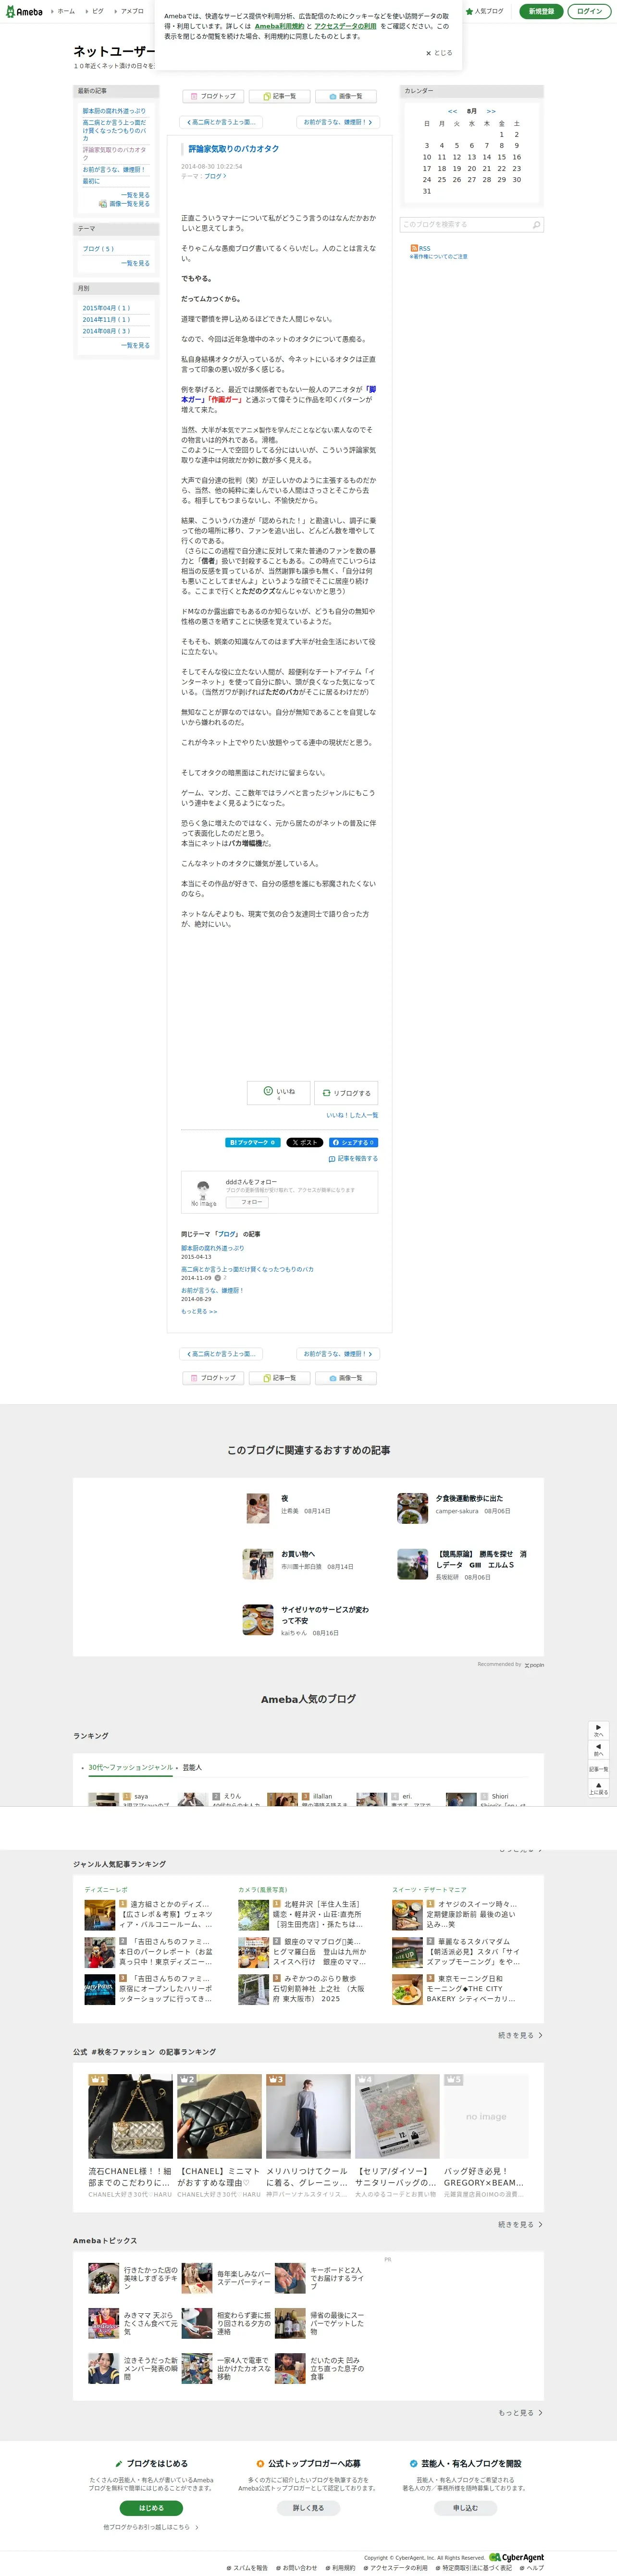Click the いいね smiley button
This screenshot has width=617, height=2576.
click(278, 1092)
